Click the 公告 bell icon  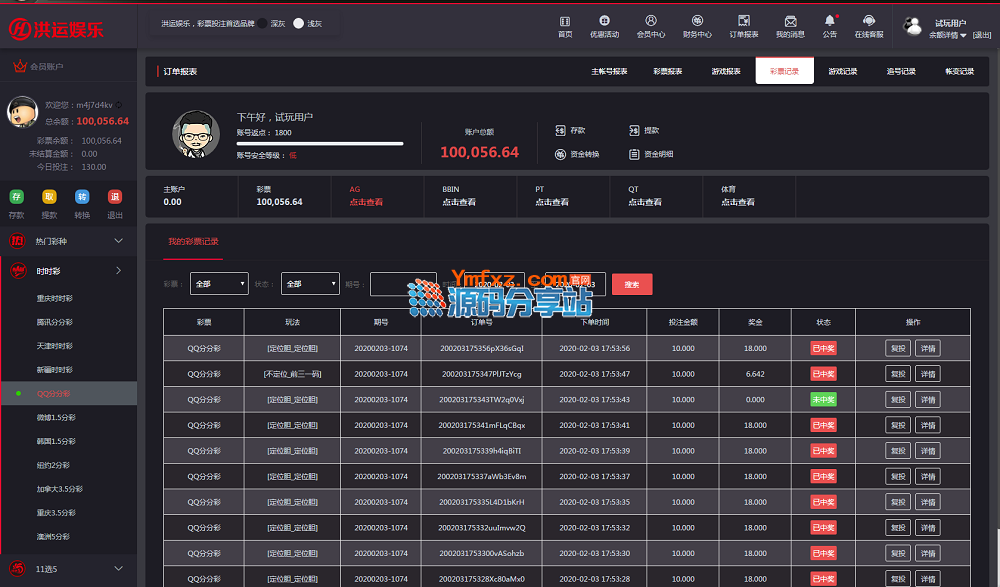pyautogui.click(x=829, y=21)
